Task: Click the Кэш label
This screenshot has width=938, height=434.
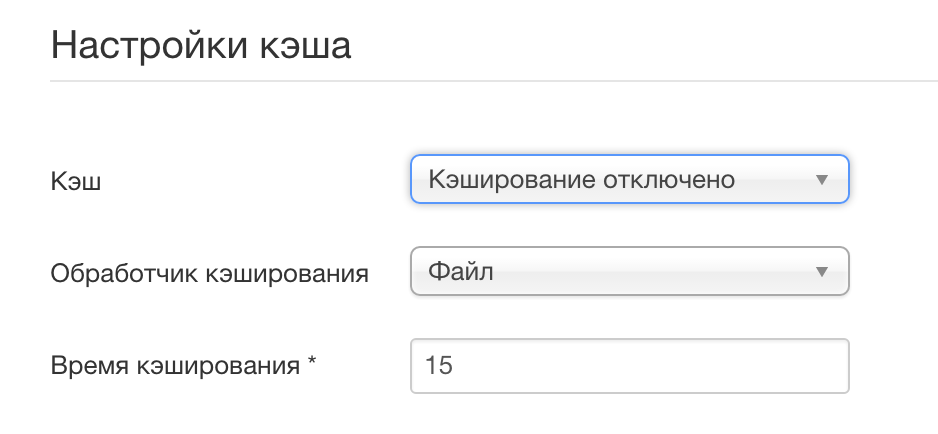Action: coord(76,181)
